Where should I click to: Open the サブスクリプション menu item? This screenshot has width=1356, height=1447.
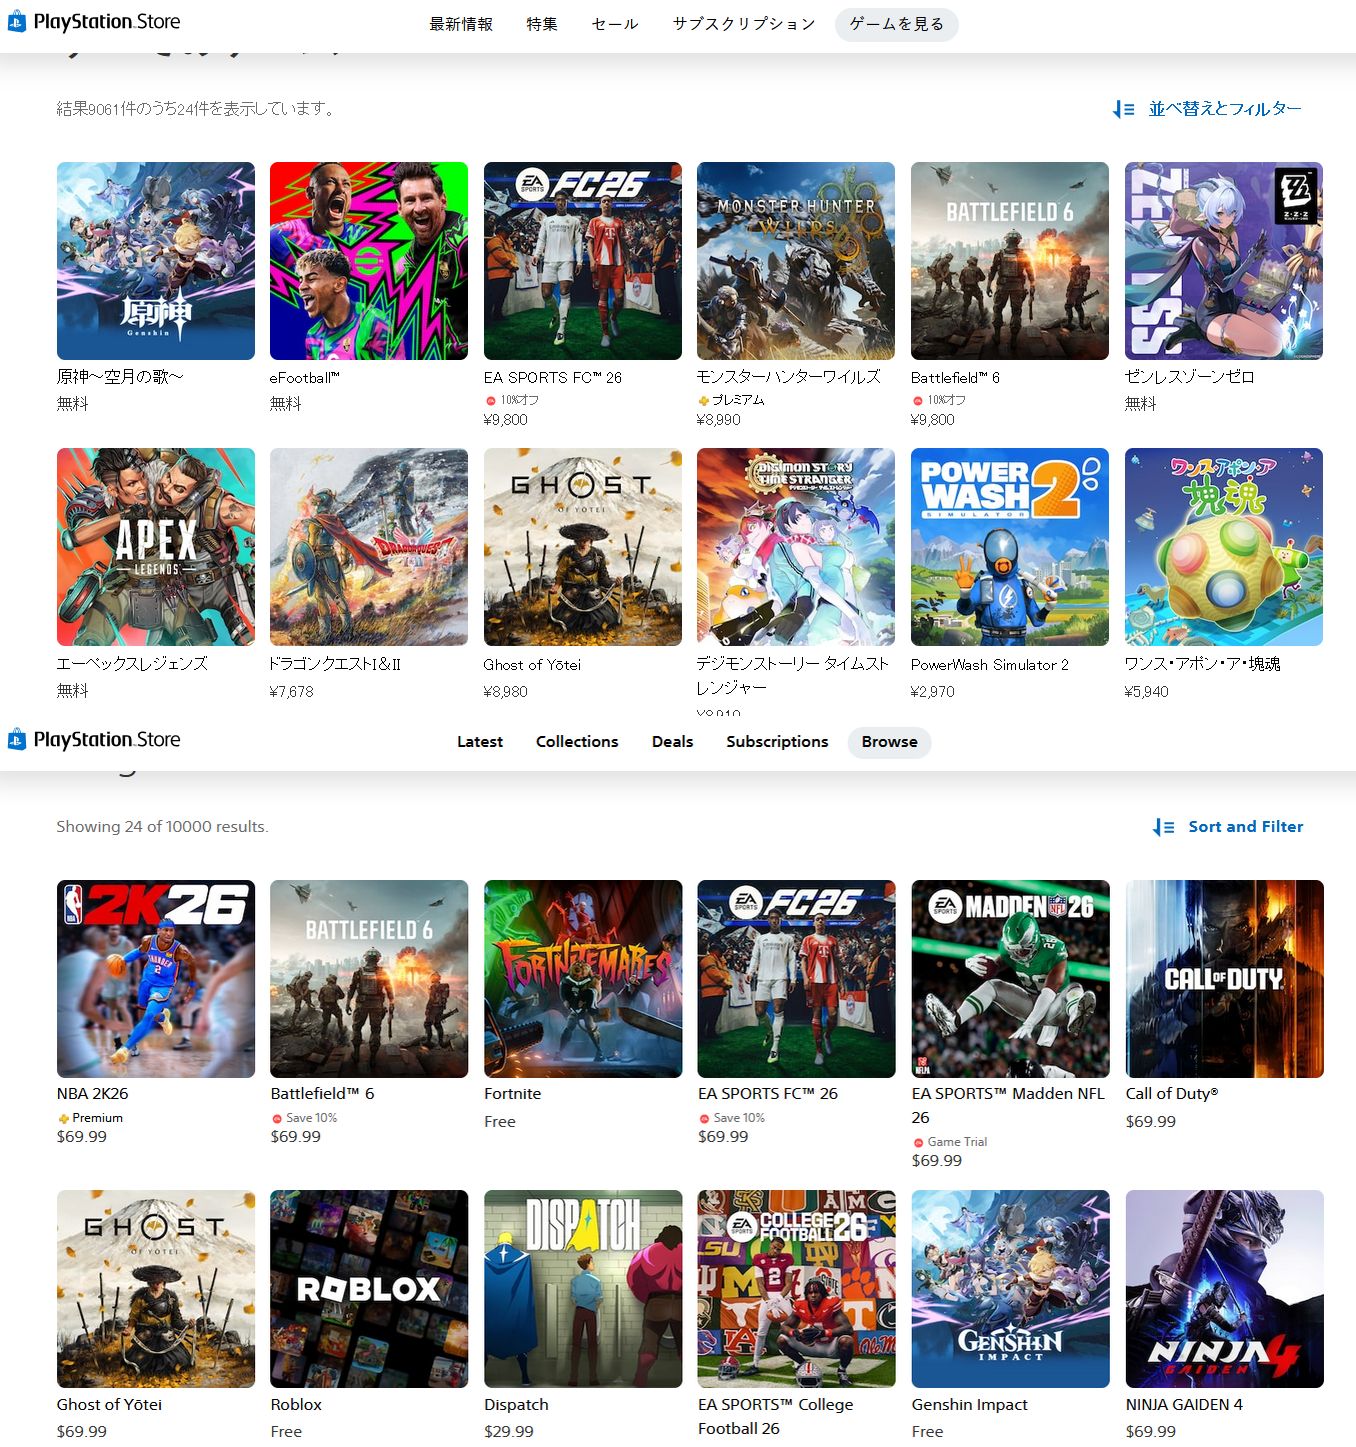(744, 24)
